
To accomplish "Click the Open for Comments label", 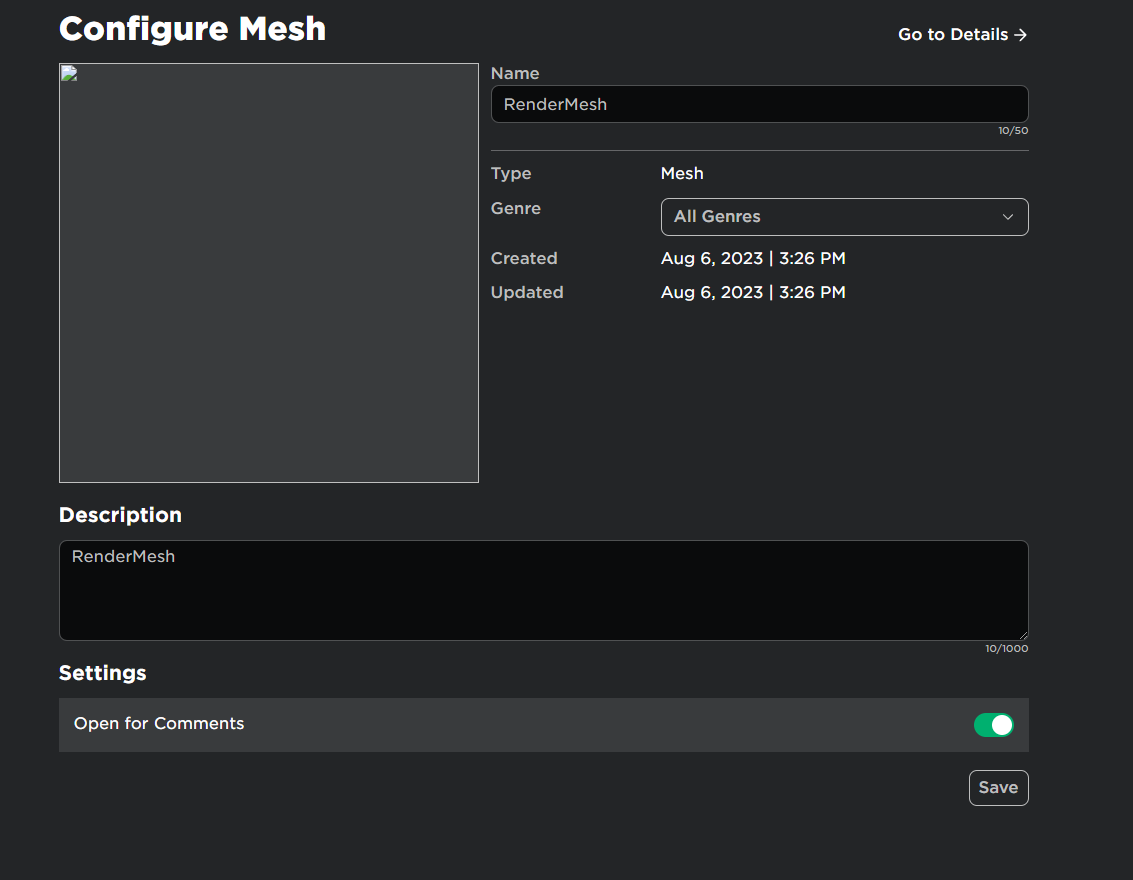I will tap(159, 723).
